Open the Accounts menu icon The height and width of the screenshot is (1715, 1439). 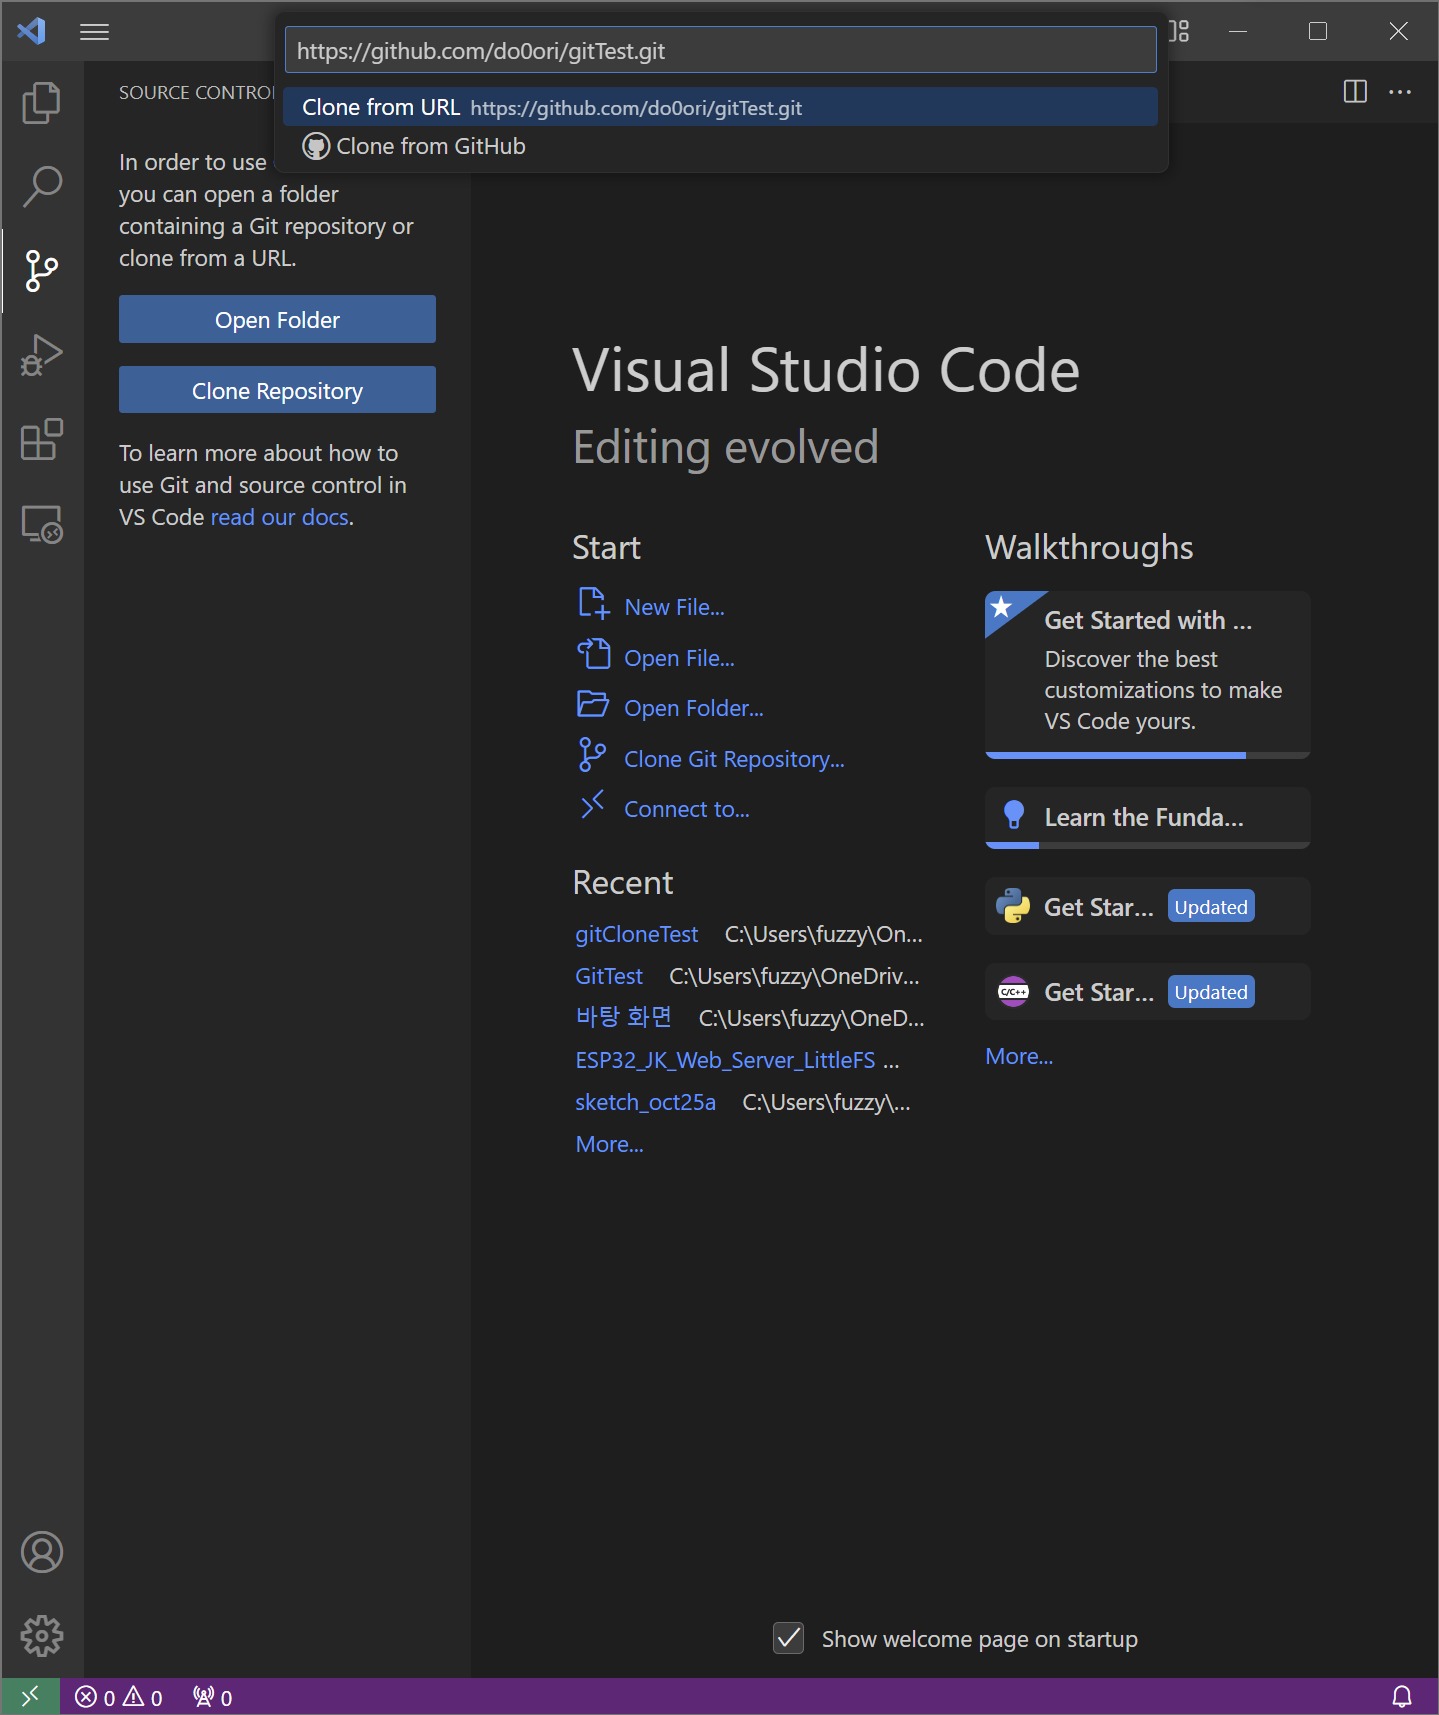click(41, 1552)
